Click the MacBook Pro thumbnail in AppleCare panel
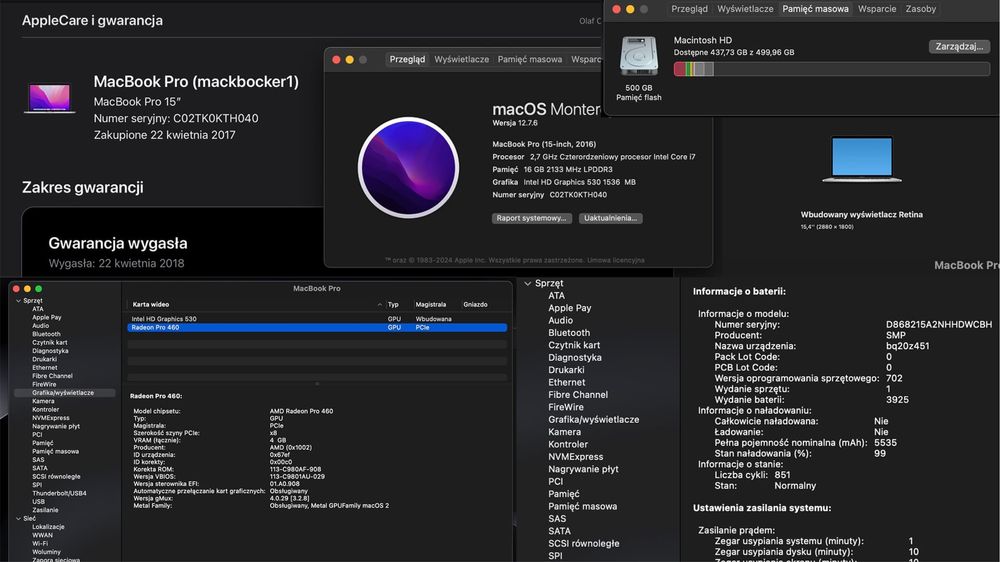This screenshot has height=562, width=1000. point(49,98)
